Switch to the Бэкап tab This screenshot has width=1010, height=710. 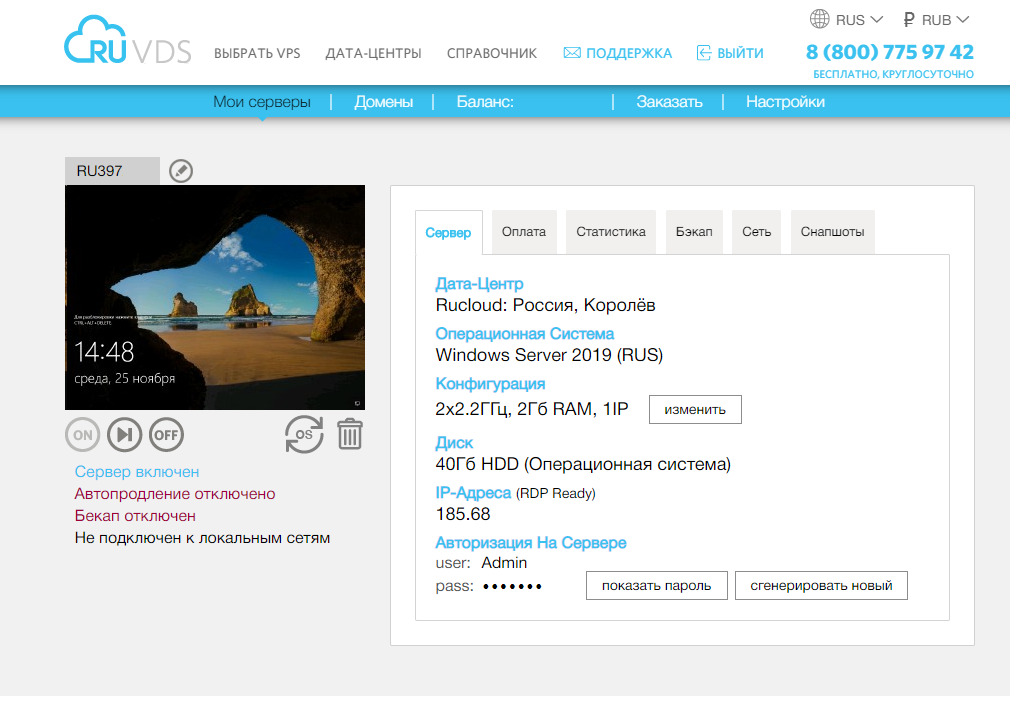[x=694, y=232]
